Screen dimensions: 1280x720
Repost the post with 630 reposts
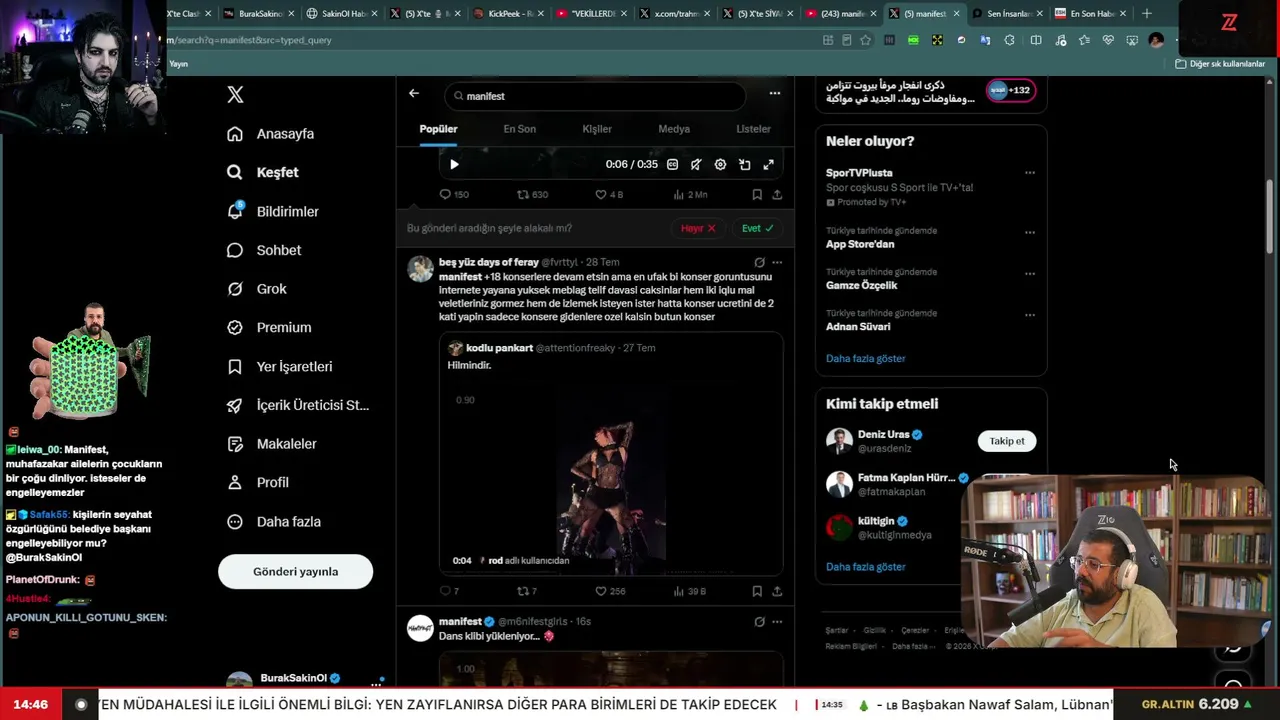(x=532, y=194)
